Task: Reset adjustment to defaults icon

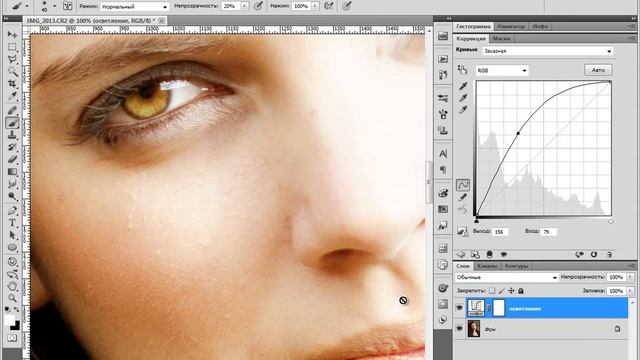Action: [x=594, y=254]
